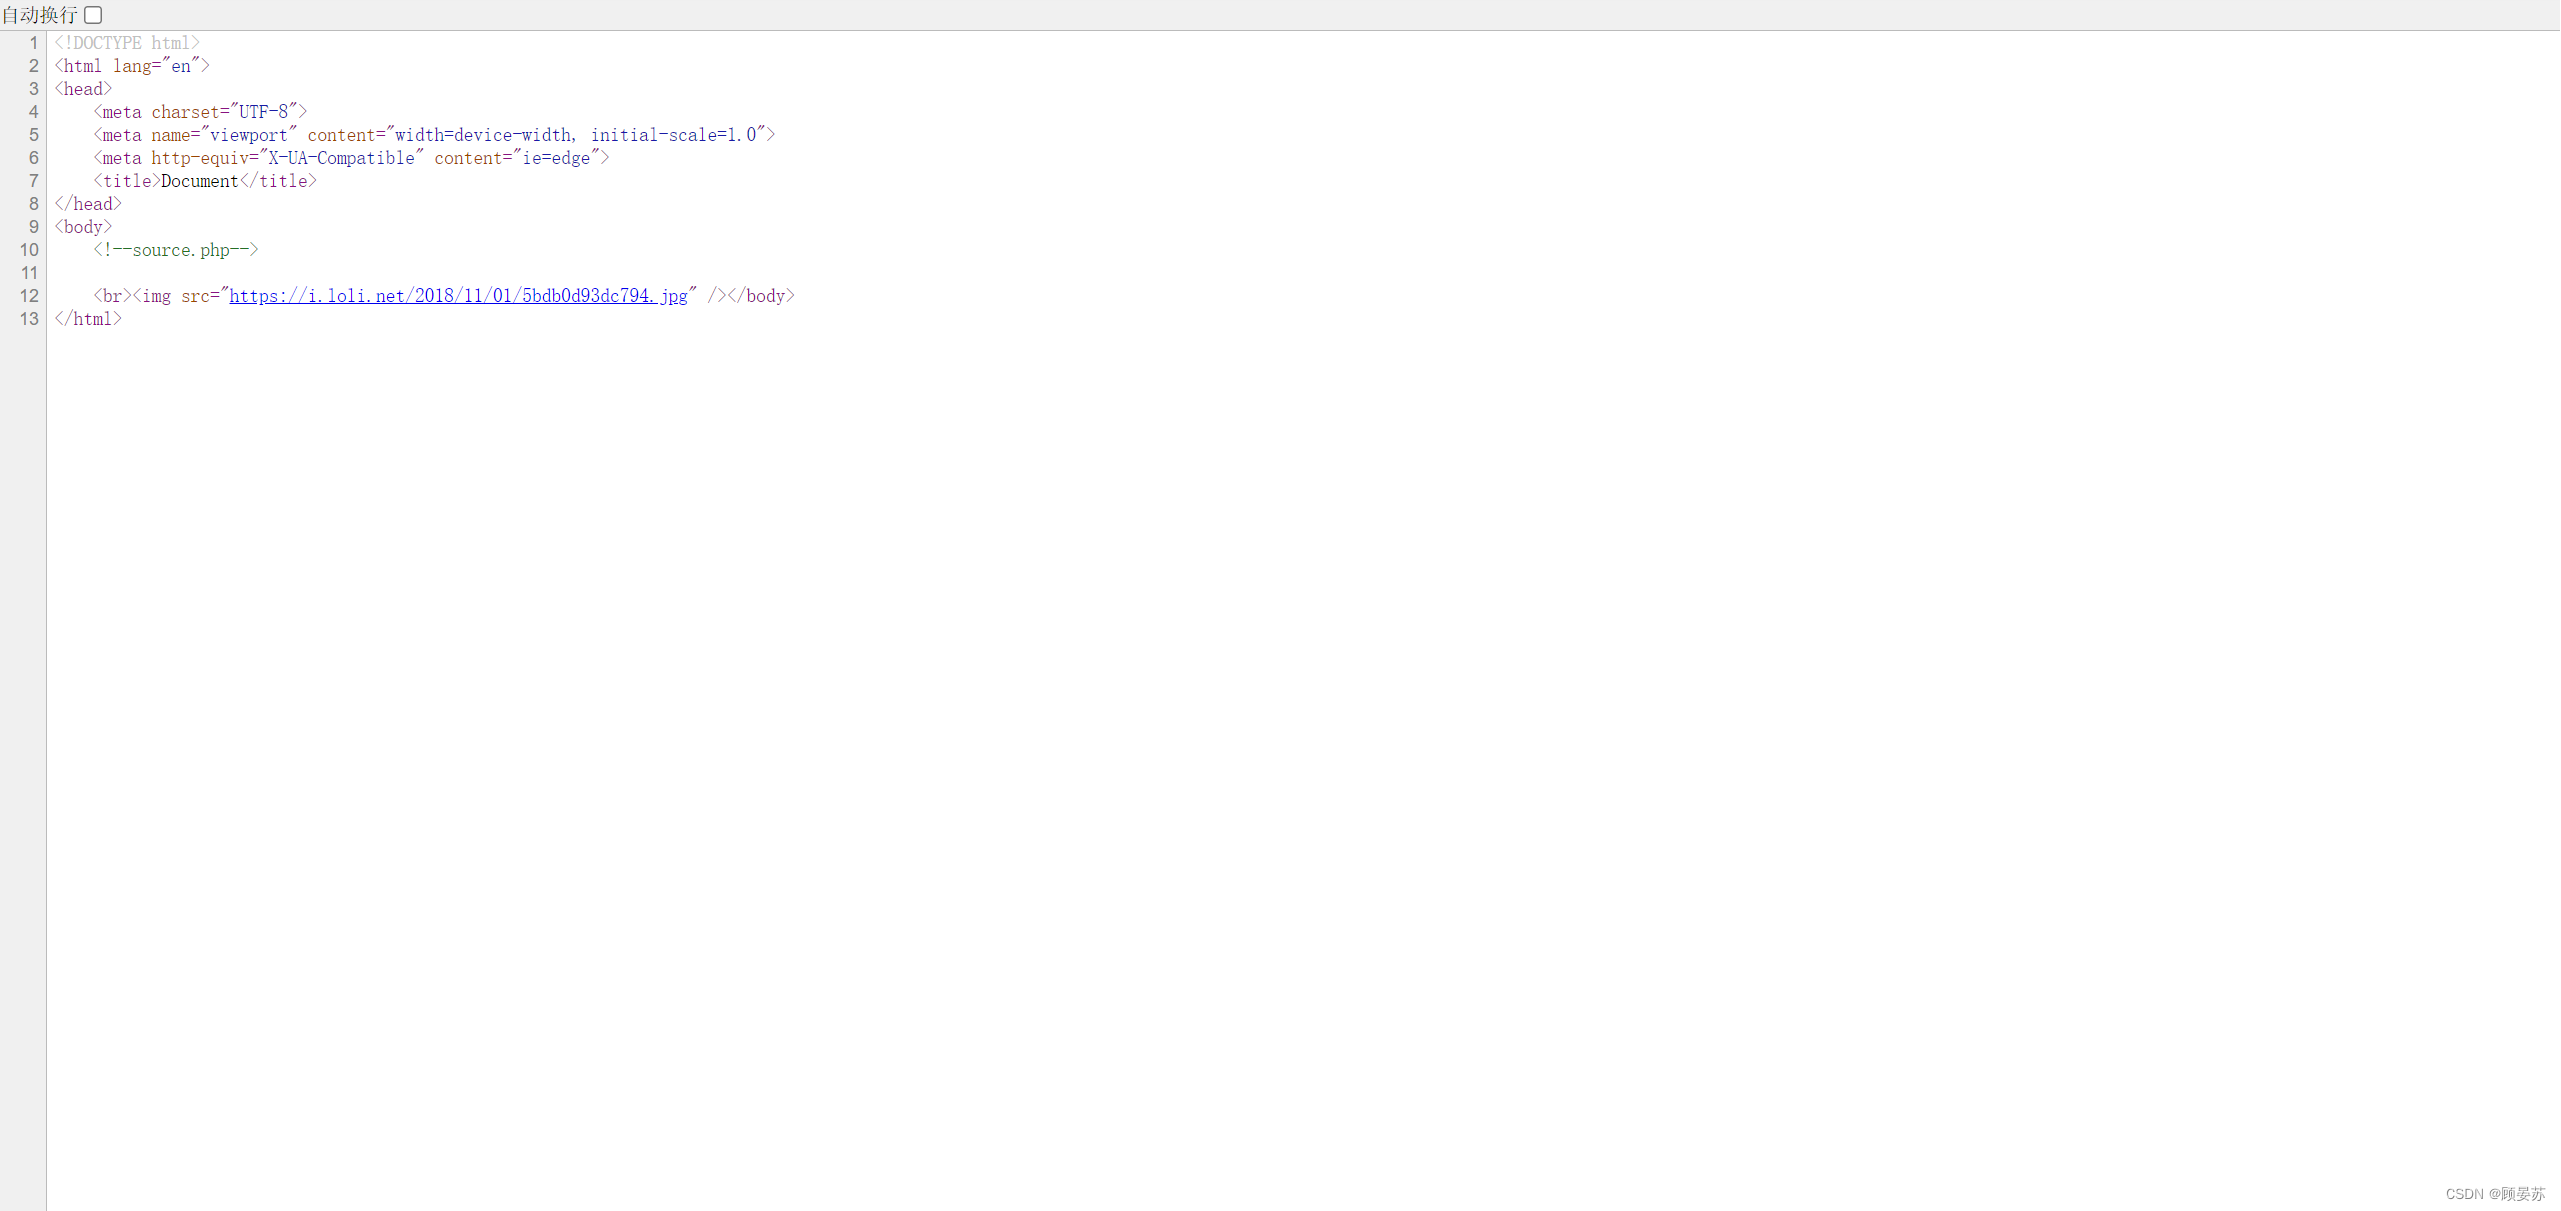Open the i.loli.net jpg image link
The width and height of the screenshot is (2561, 1211).
458,296
